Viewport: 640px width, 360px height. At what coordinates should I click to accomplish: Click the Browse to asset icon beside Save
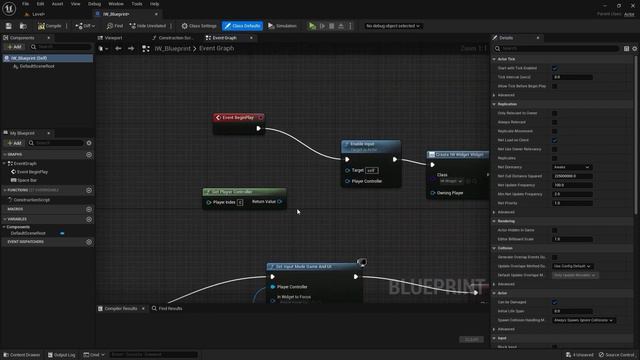[x=23, y=26]
